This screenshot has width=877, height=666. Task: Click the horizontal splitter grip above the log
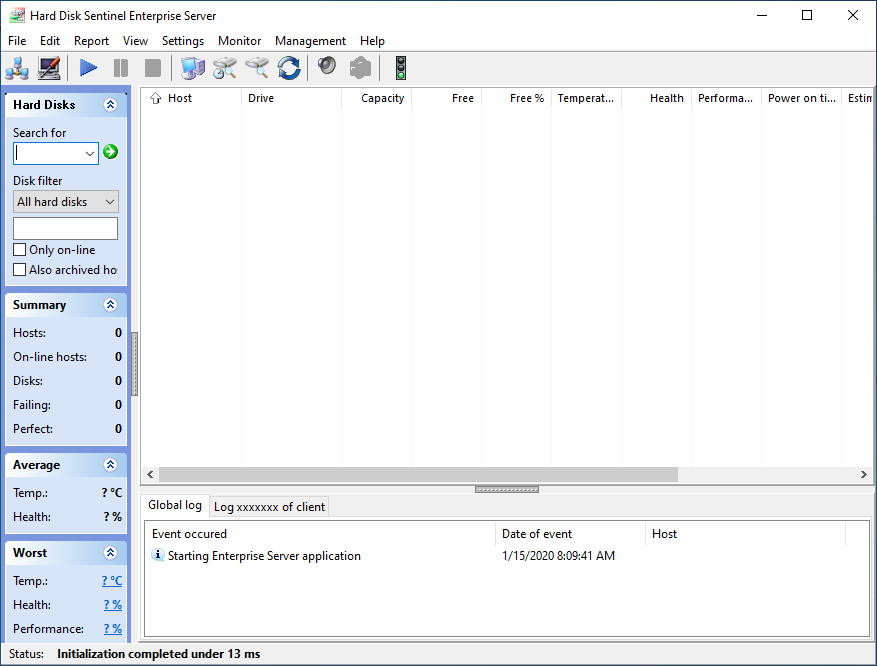coord(507,489)
